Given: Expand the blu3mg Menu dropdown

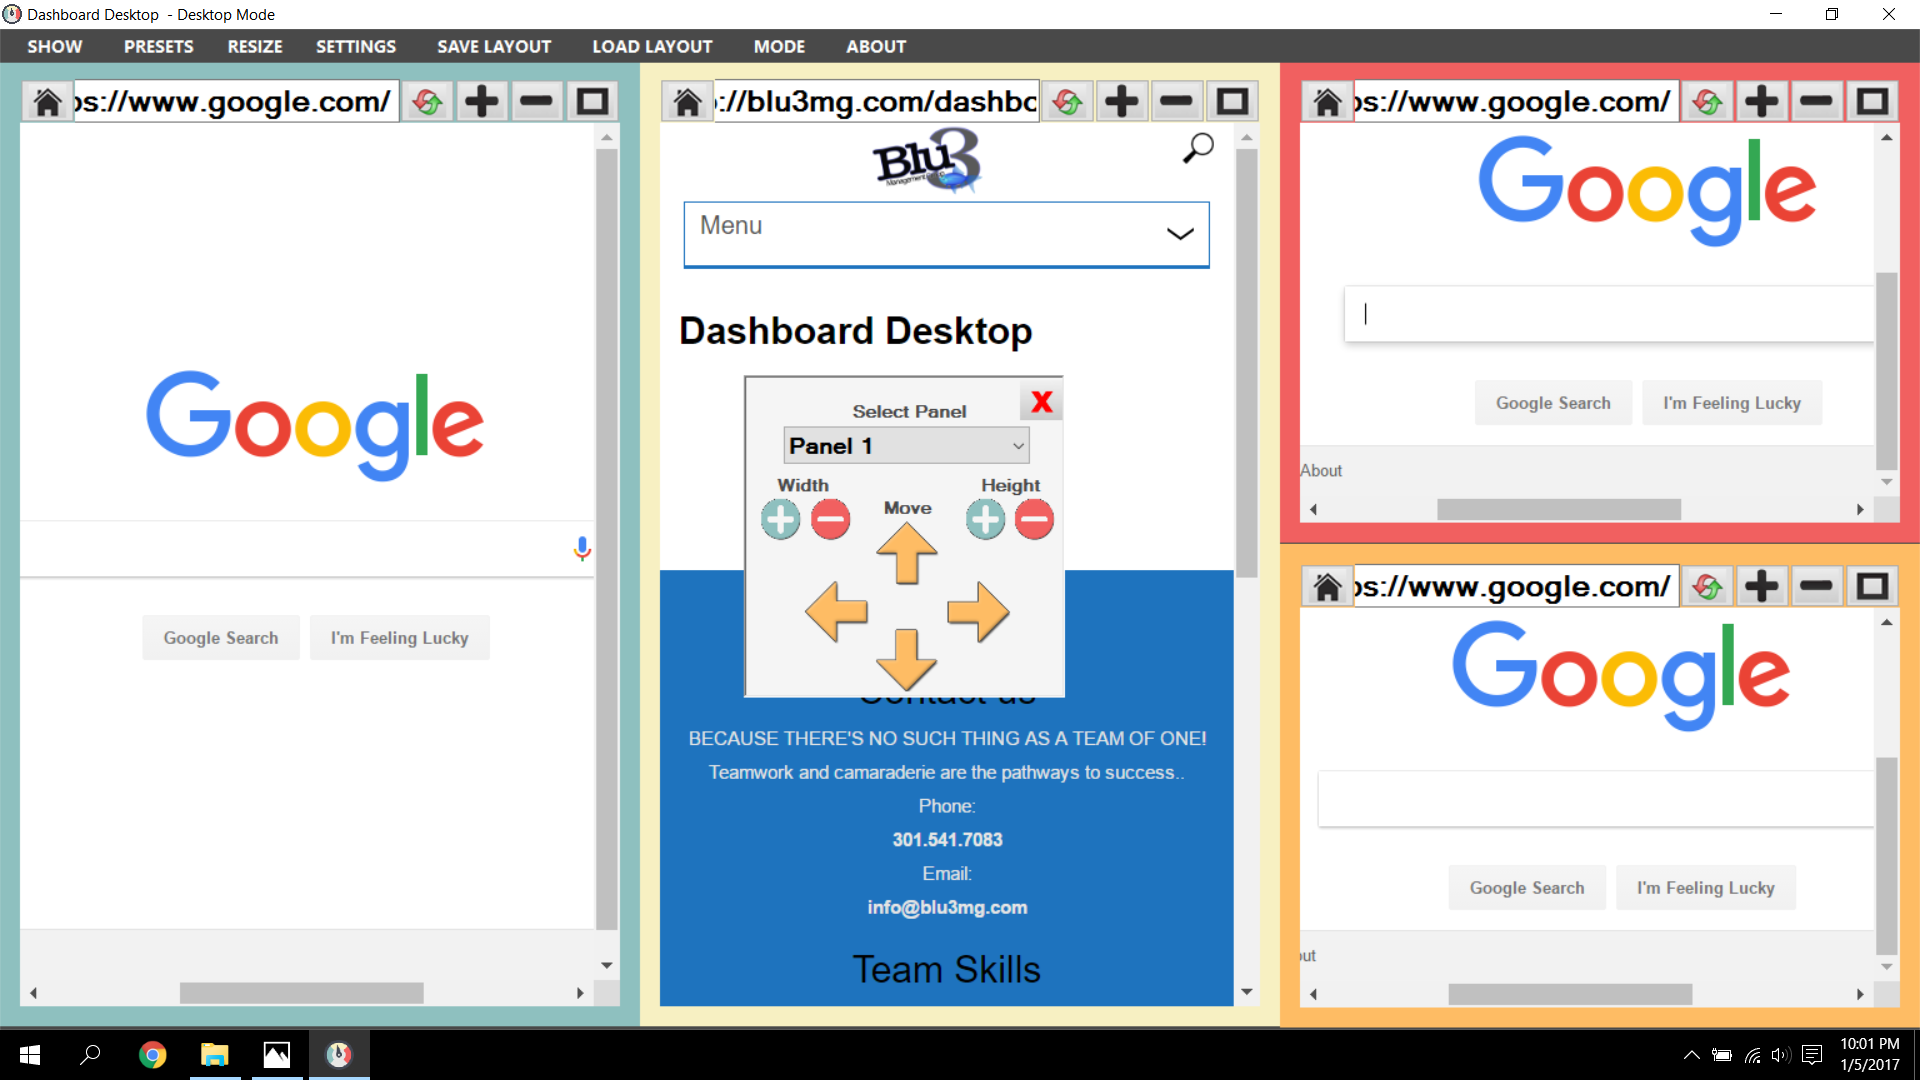Looking at the screenshot, I should click(946, 235).
